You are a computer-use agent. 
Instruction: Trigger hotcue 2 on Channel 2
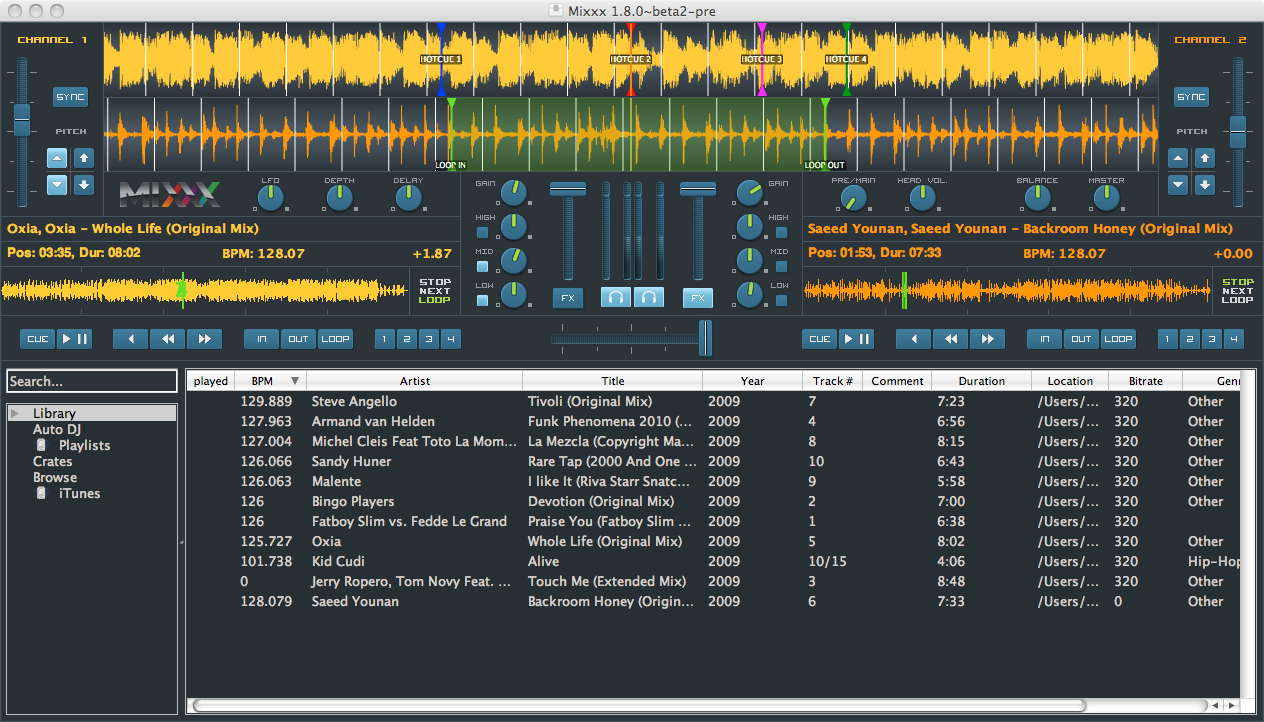[1190, 339]
